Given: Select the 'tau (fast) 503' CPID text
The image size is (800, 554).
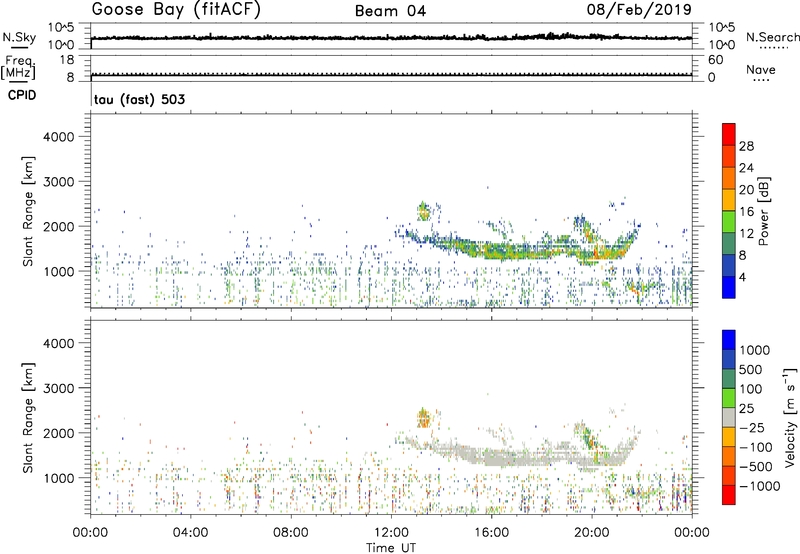Looking at the screenshot, I should (139, 99).
